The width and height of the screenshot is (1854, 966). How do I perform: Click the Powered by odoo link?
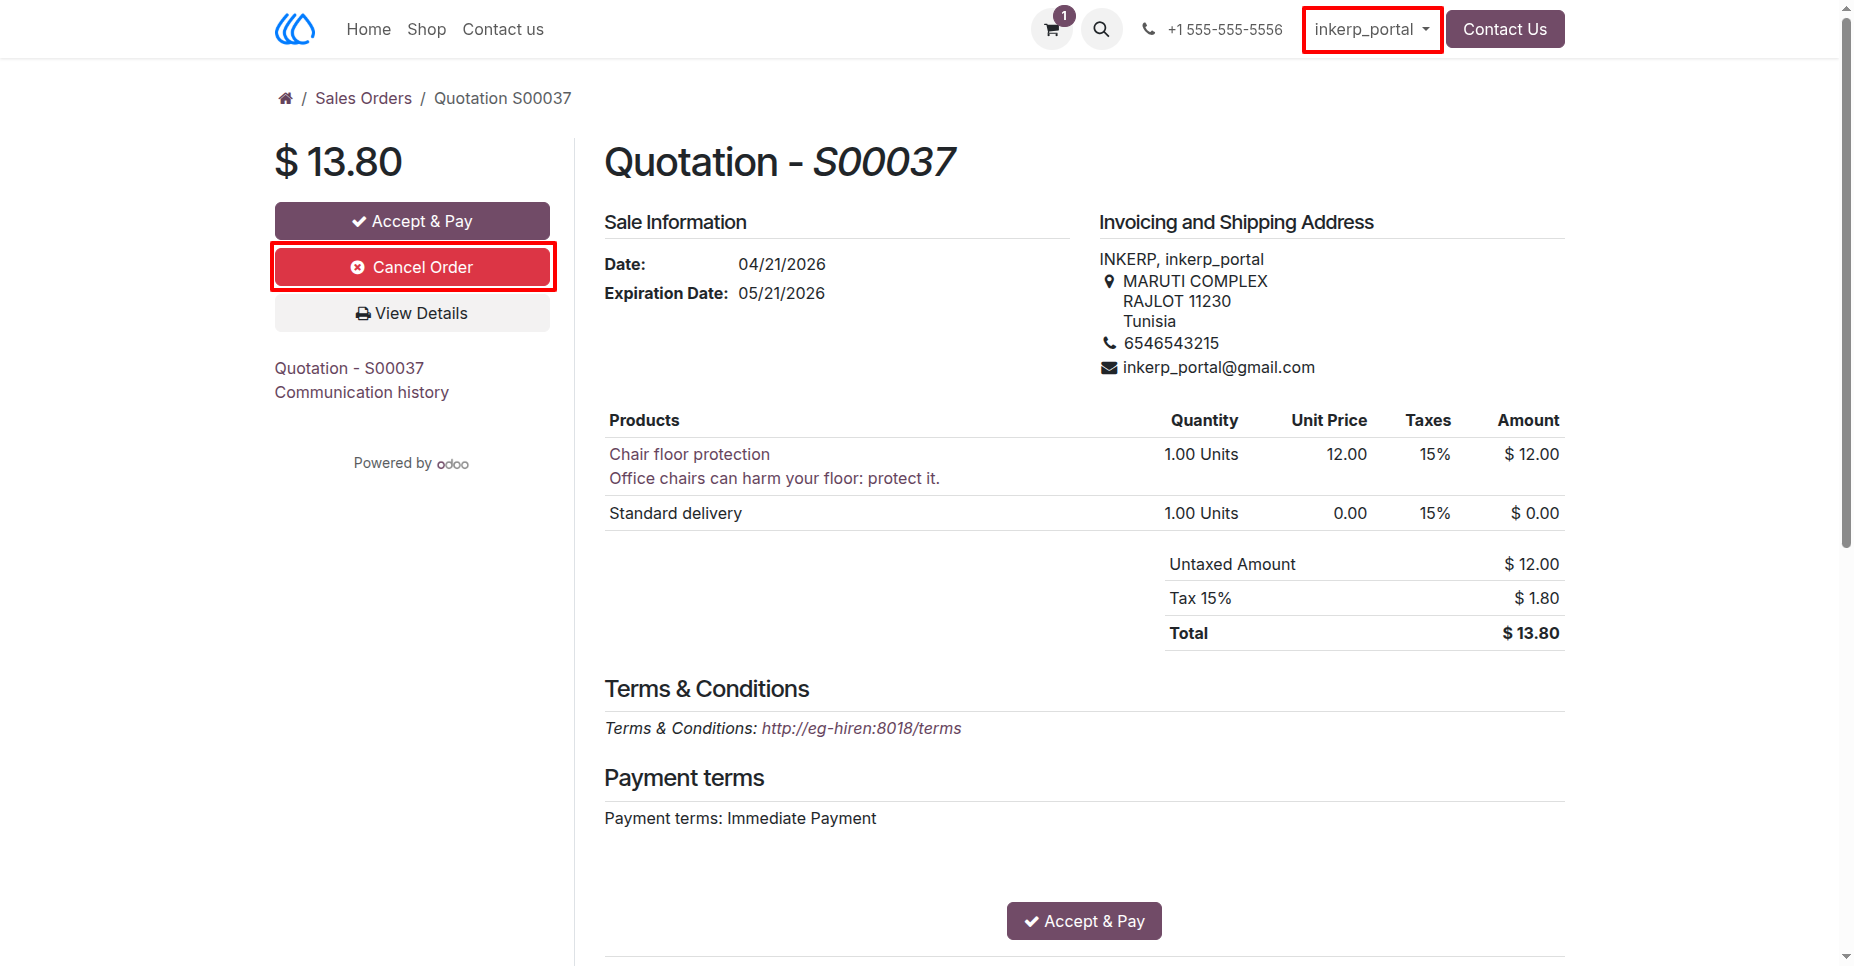point(411,463)
